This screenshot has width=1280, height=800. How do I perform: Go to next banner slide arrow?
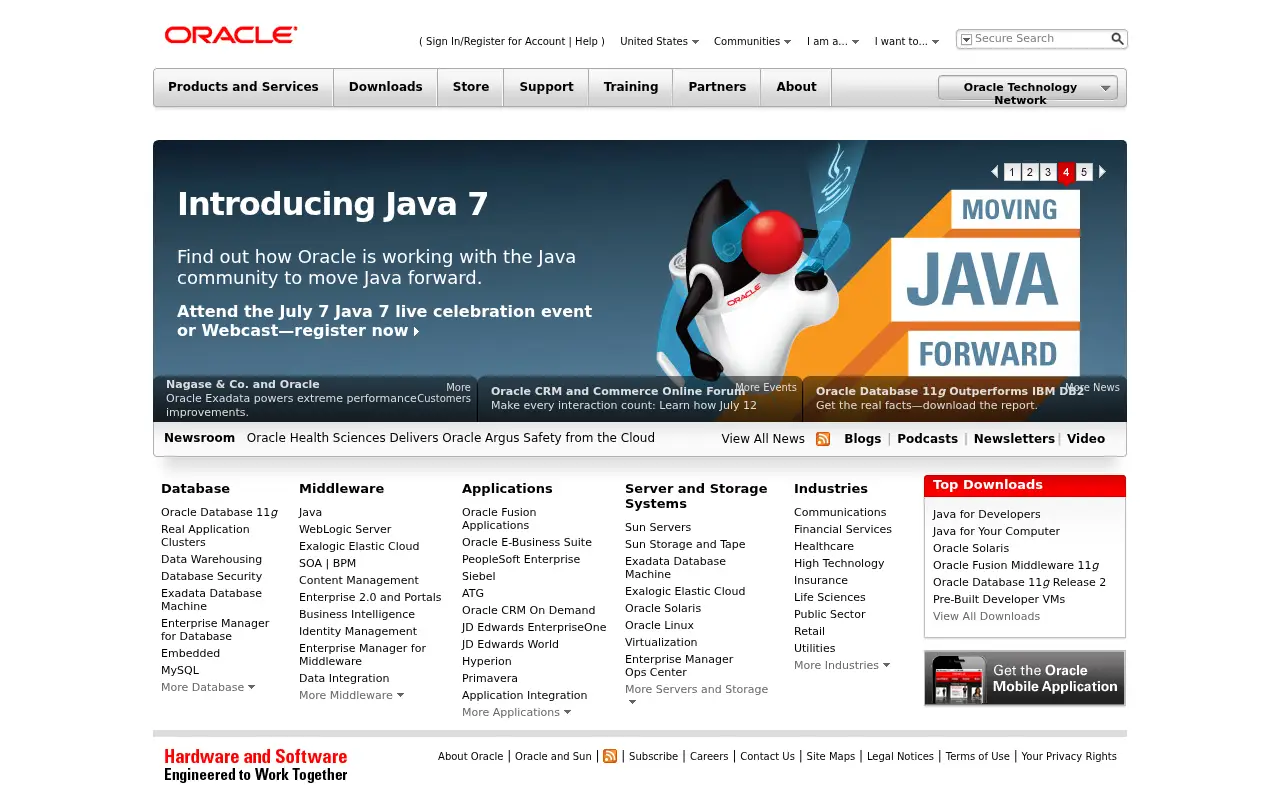(x=1102, y=172)
